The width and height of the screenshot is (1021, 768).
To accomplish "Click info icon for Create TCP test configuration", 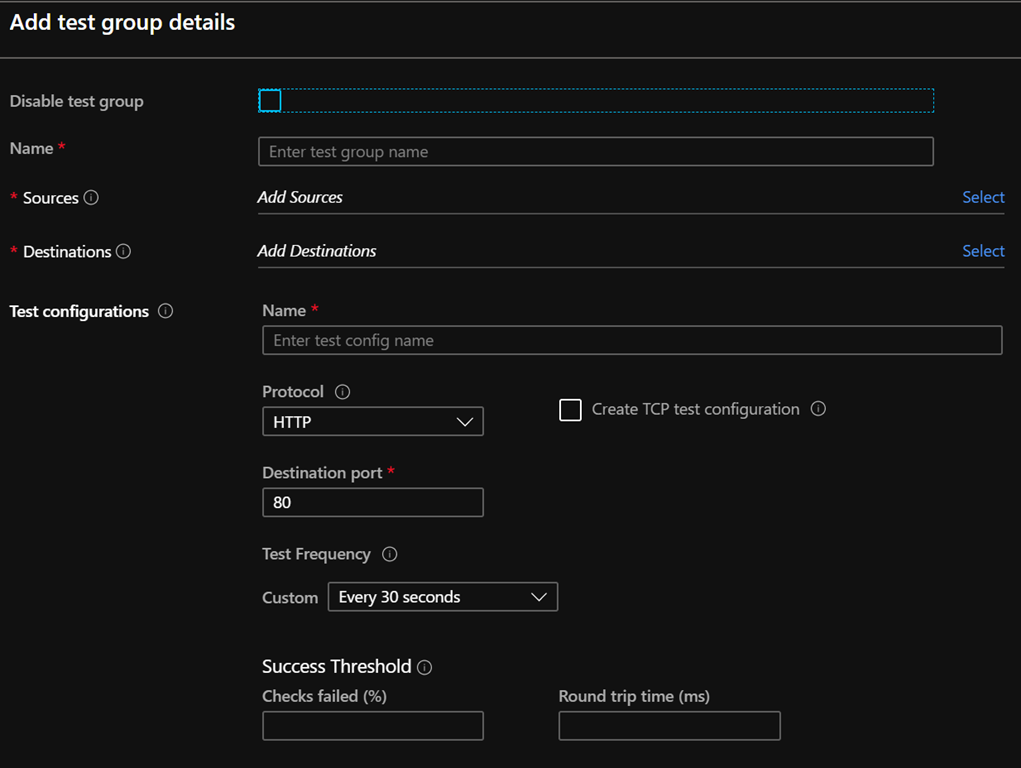I will click(x=818, y=409).
